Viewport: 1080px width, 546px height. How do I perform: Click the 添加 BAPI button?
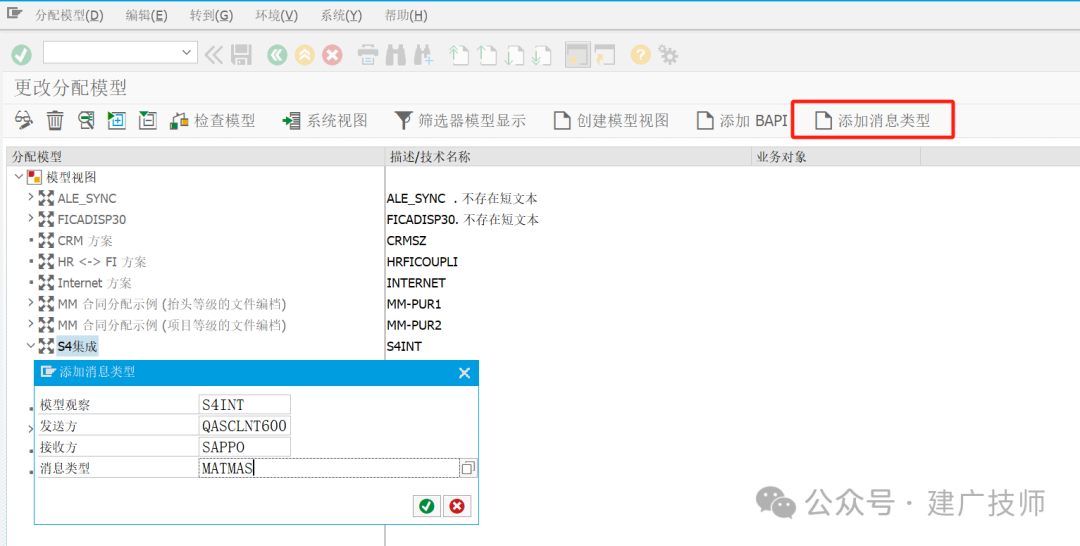(x=742, y=120)
